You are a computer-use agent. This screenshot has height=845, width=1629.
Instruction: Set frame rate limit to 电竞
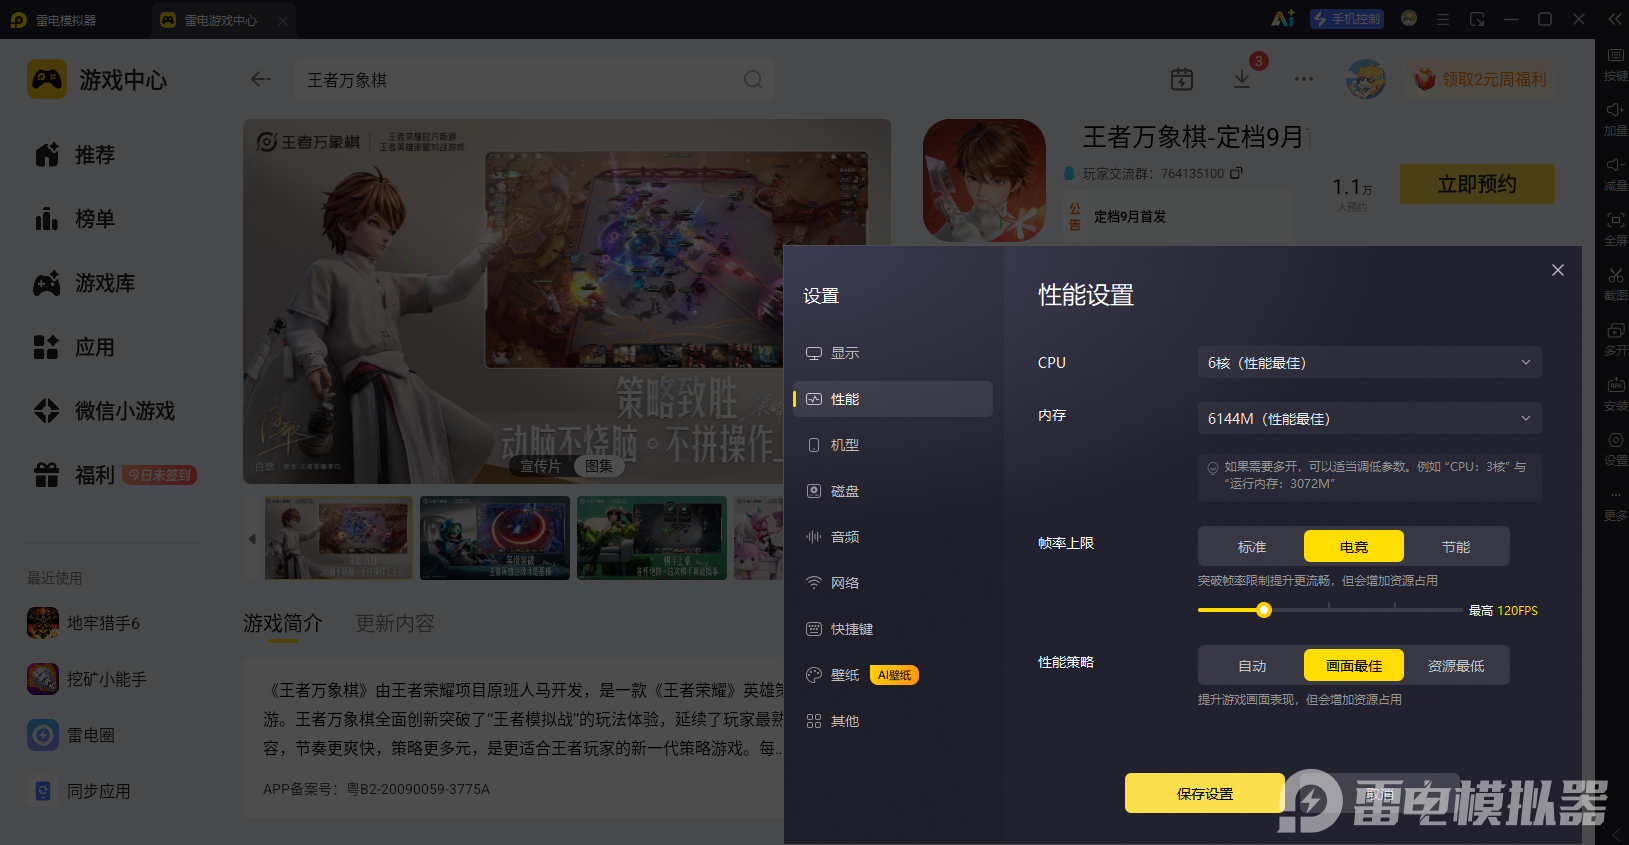pos(1354,547)
